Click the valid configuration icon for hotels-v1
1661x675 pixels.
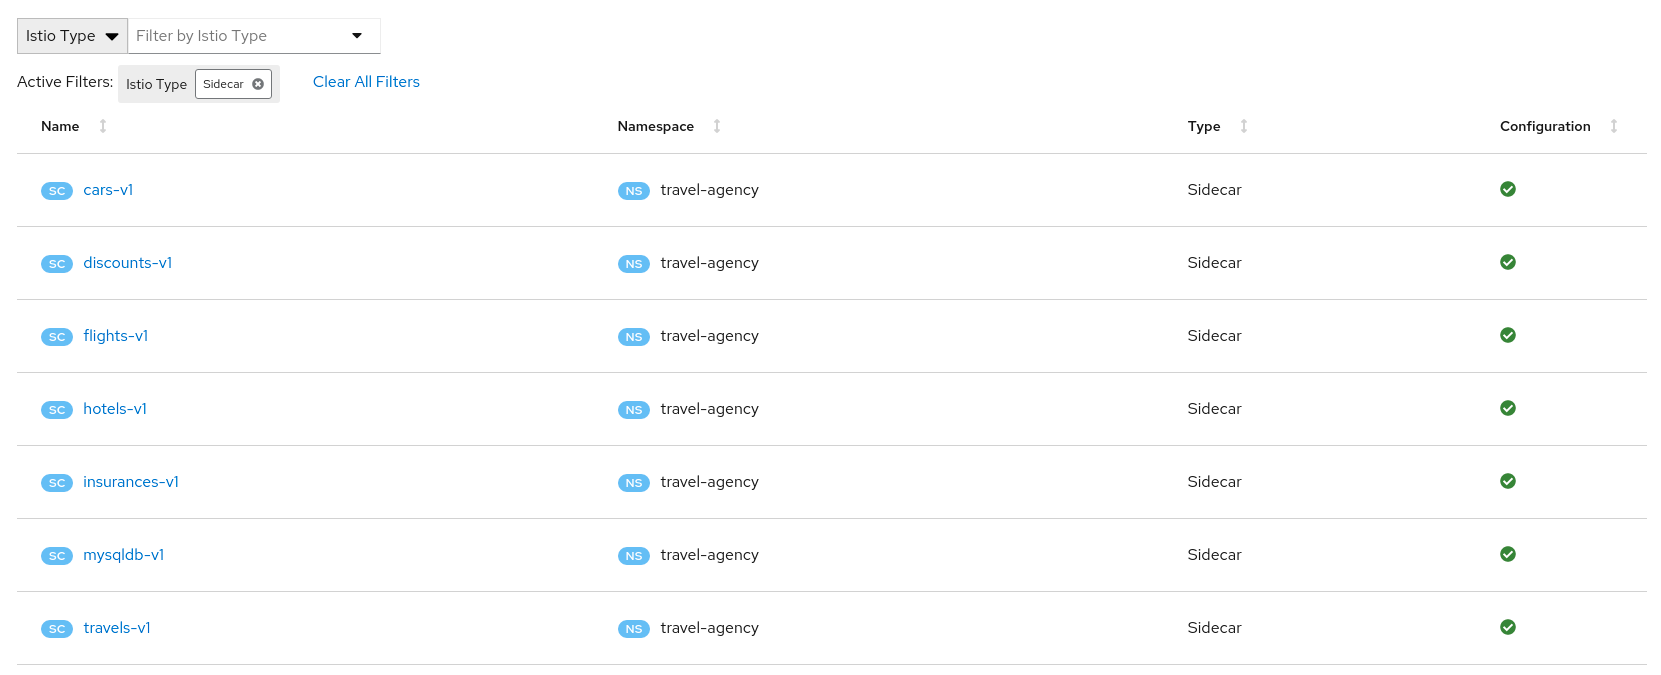click(1508, 408)
